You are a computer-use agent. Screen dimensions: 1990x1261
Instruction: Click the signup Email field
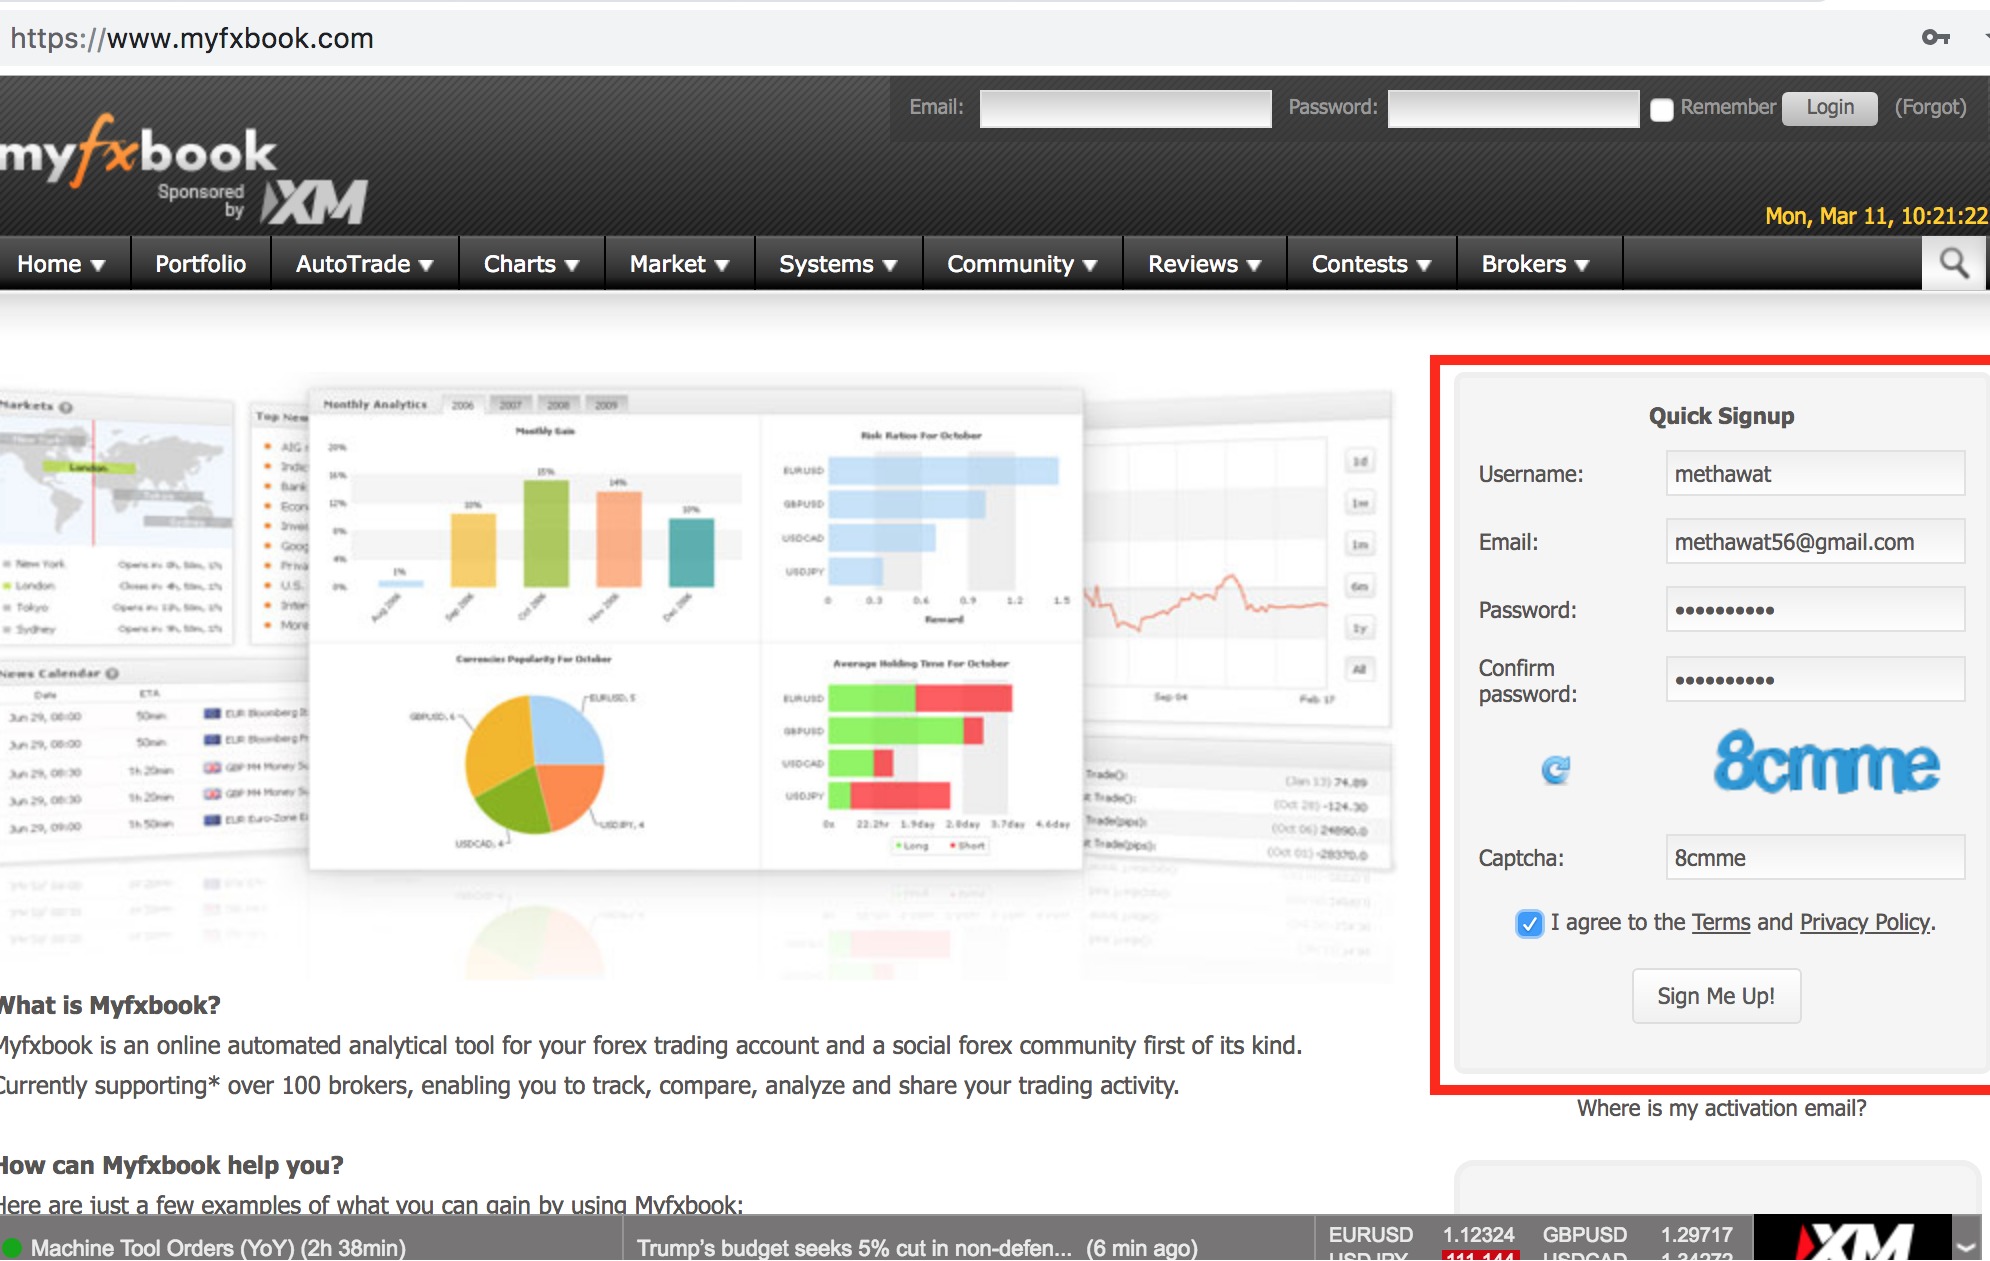[1815, 542]
